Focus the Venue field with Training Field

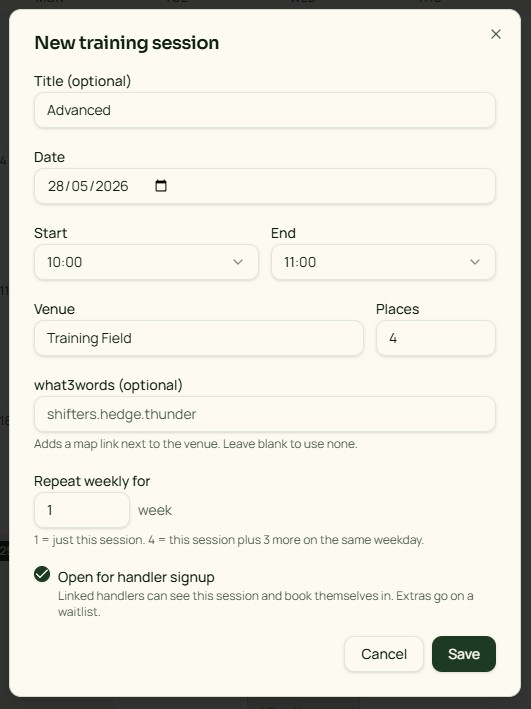pyautogui.click(x=199, y=338)
